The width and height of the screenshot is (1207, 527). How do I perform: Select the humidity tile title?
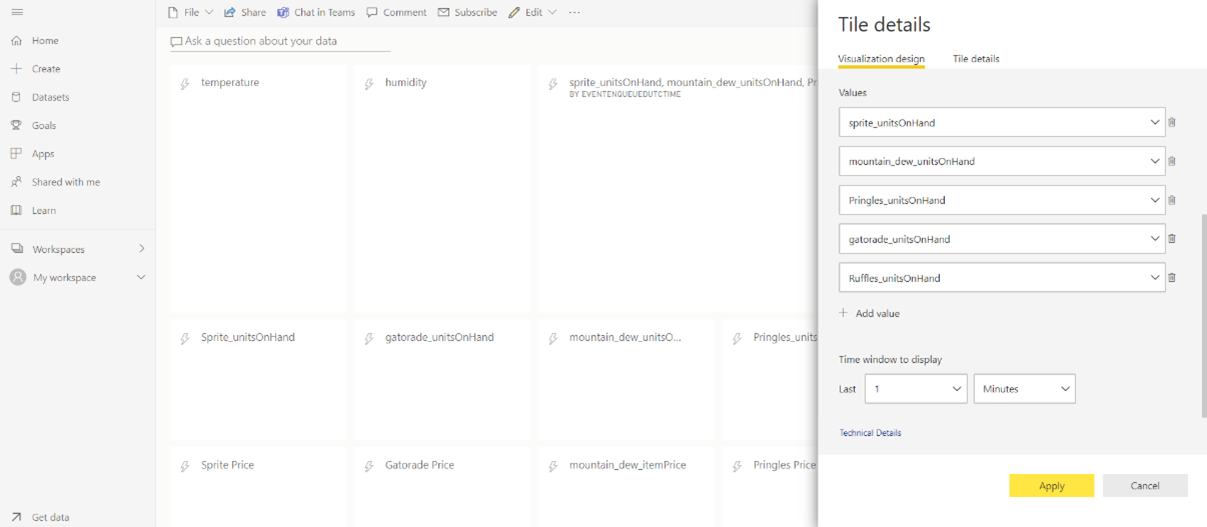click(x=406, y=82)
